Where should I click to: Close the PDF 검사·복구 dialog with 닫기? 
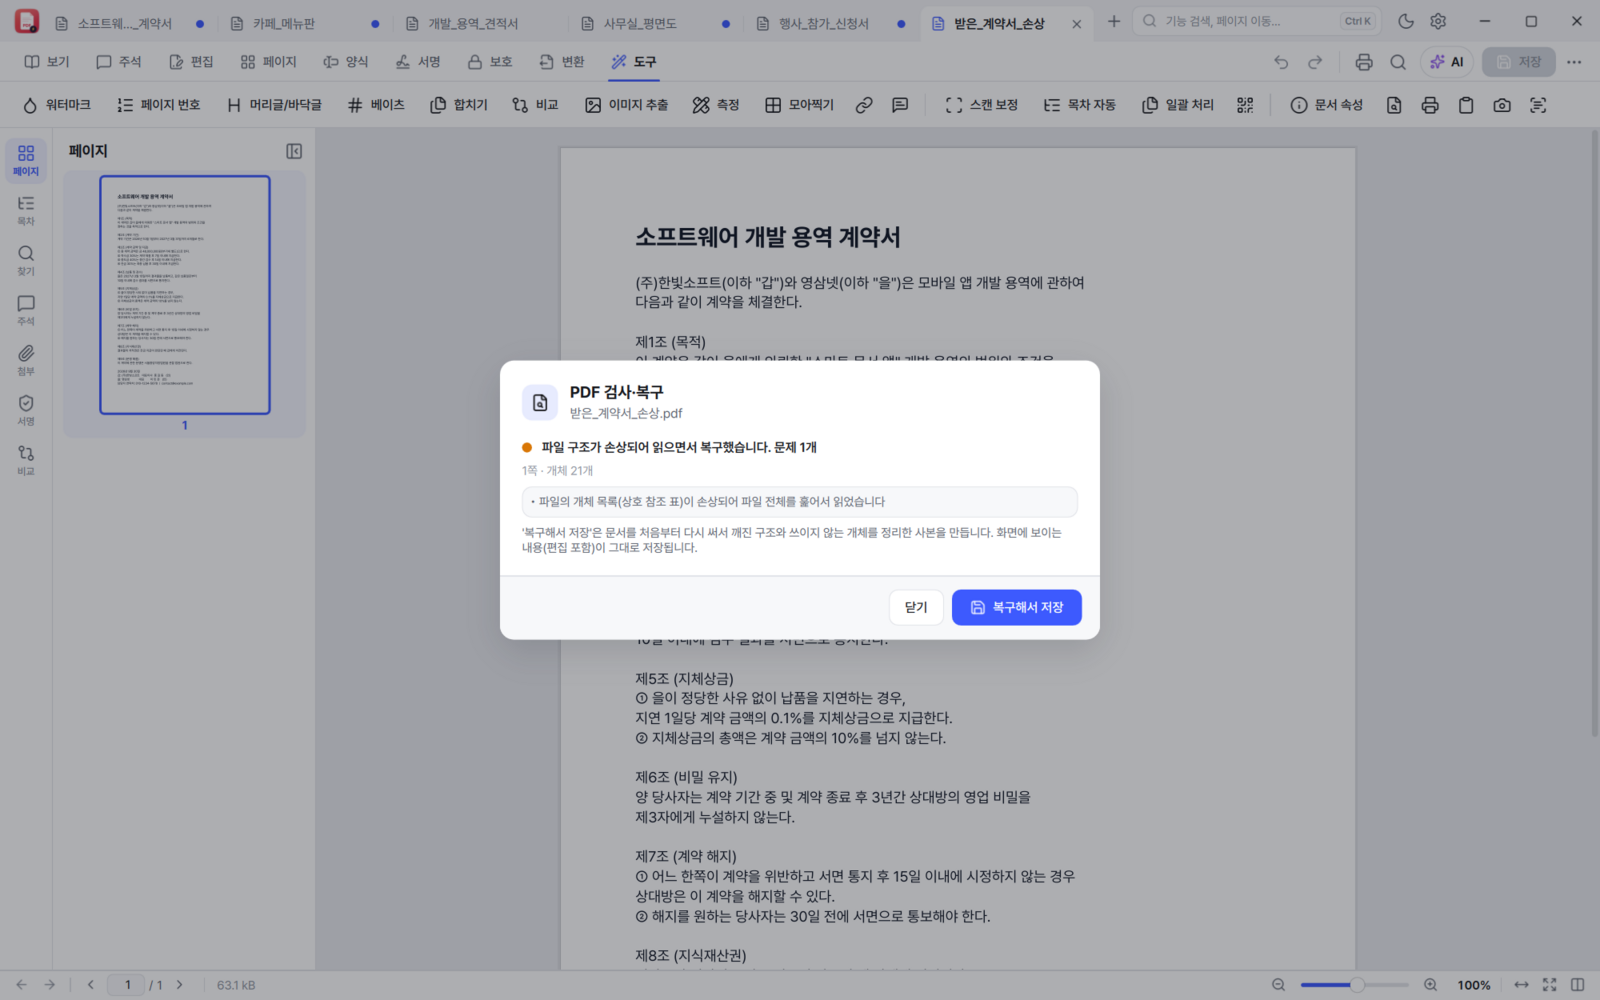[x=916, y=607]
